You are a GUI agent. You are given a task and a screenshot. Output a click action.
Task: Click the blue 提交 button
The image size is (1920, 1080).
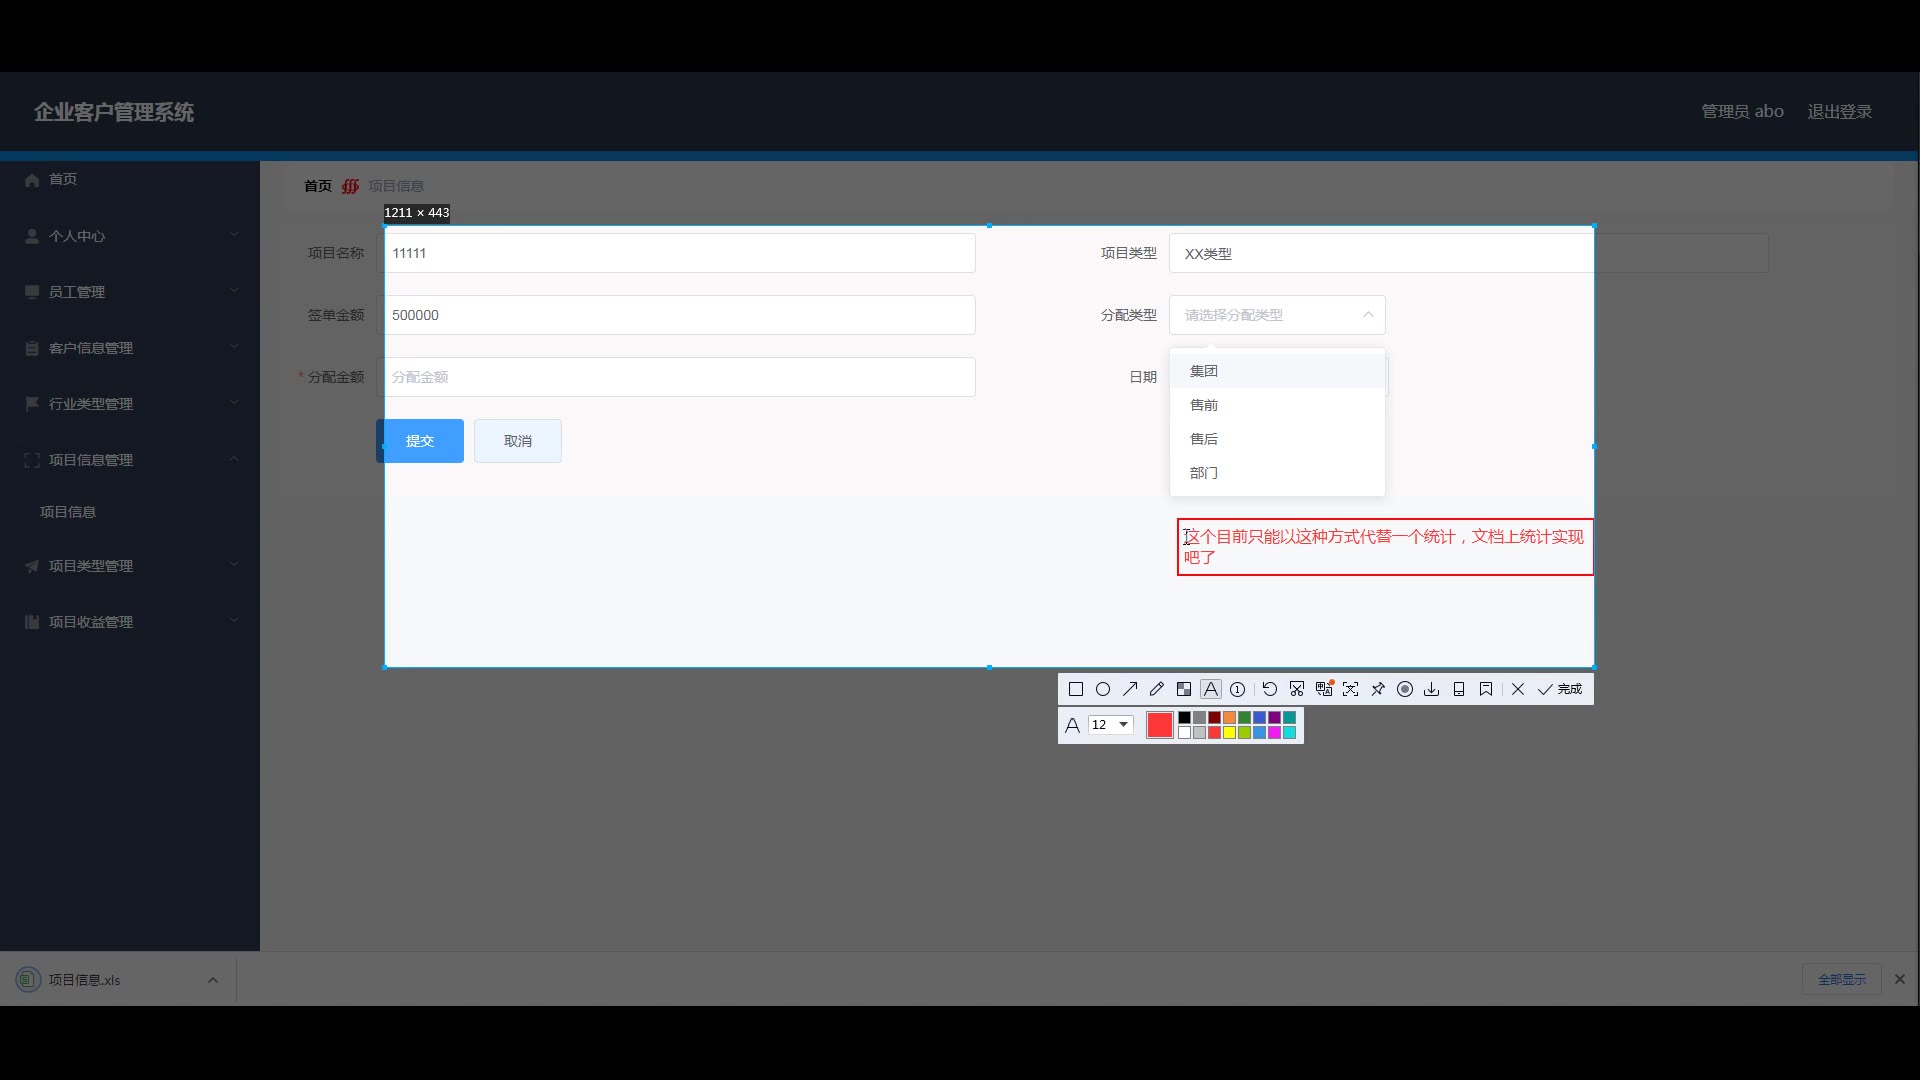pyautogui.click(x=420, y=441)
